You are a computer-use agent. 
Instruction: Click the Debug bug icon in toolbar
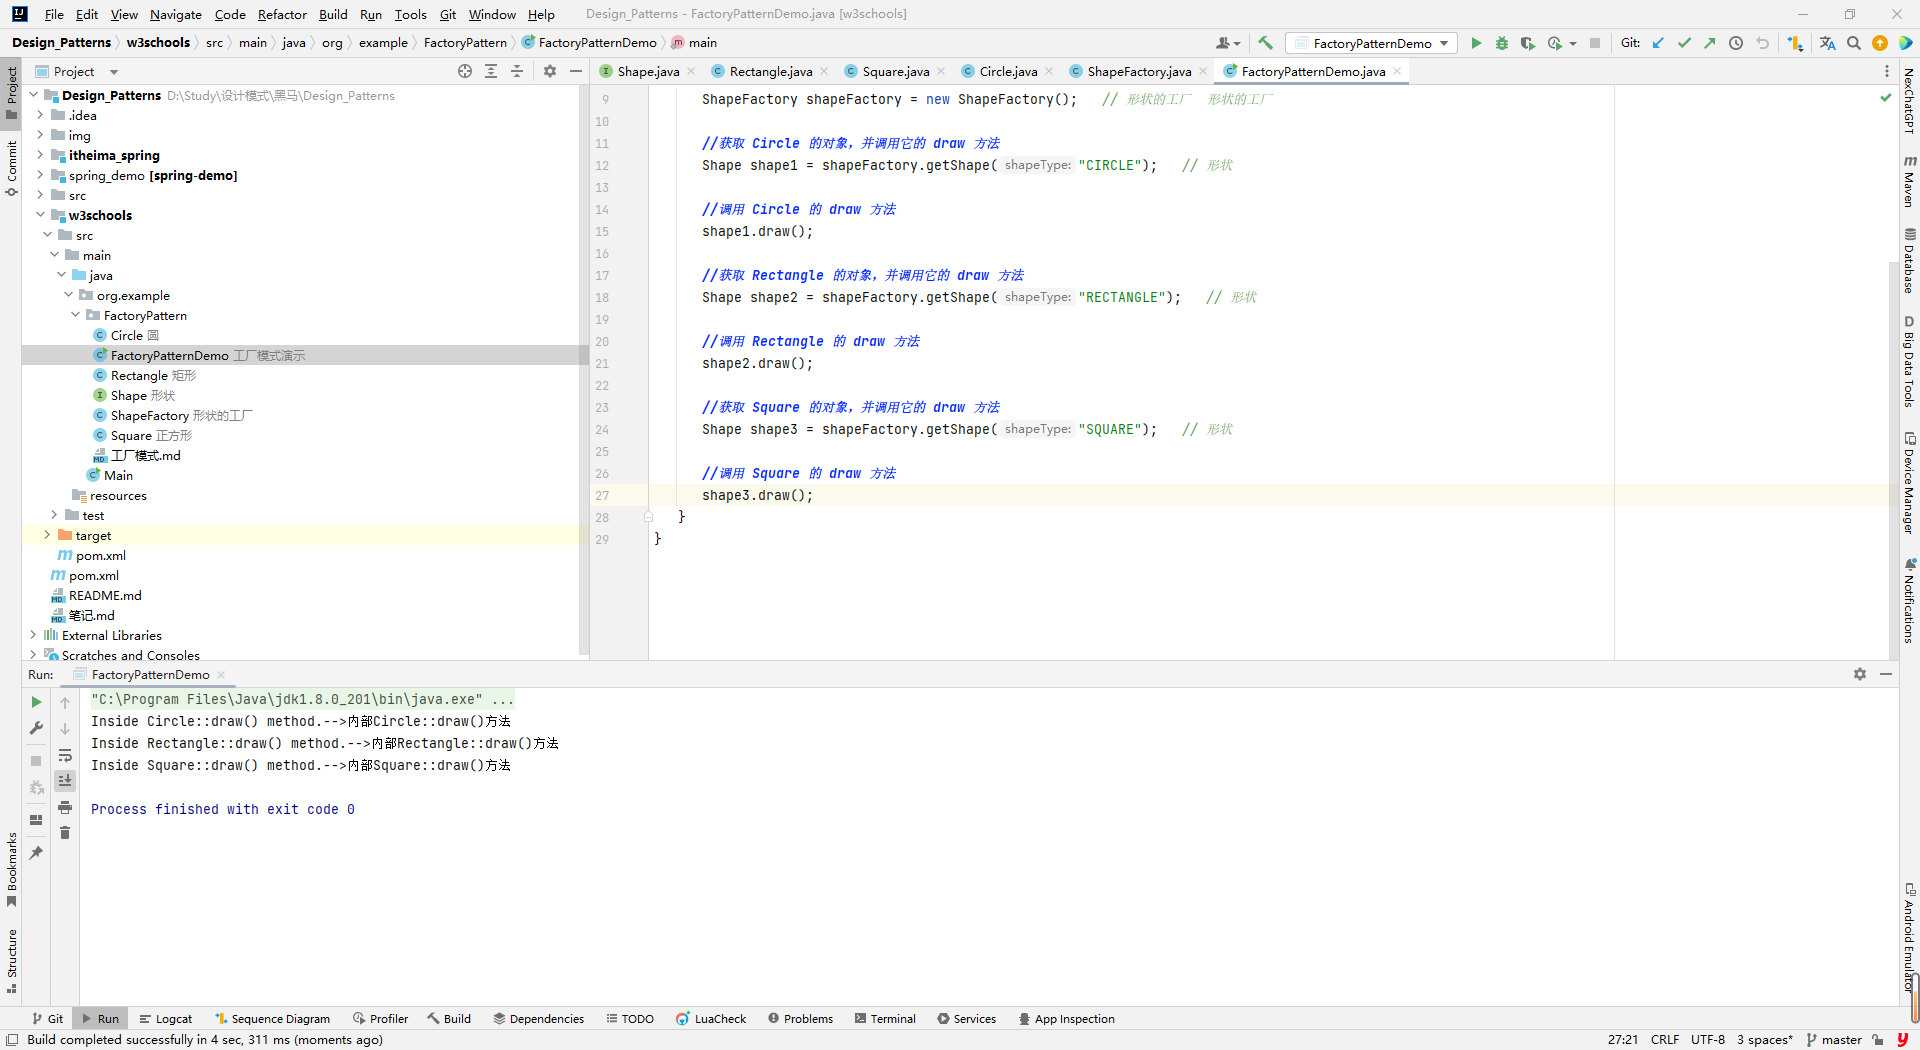tap(1501, 43)
